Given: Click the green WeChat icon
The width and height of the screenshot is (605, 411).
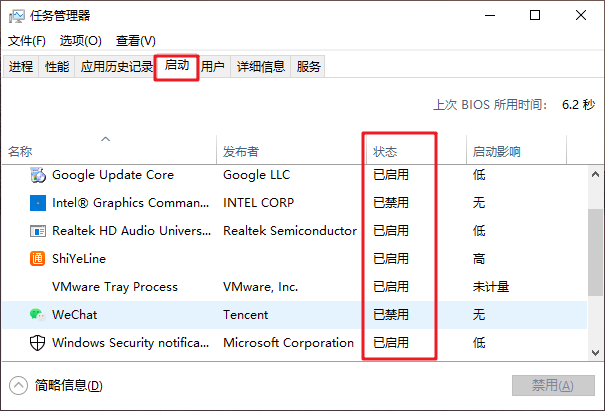Looking at the screenshot, I should pos(38,315).
